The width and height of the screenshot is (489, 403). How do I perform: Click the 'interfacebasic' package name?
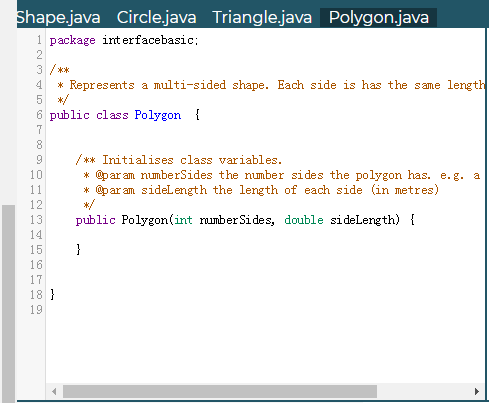pyautogui.click(x=148, y=40)
